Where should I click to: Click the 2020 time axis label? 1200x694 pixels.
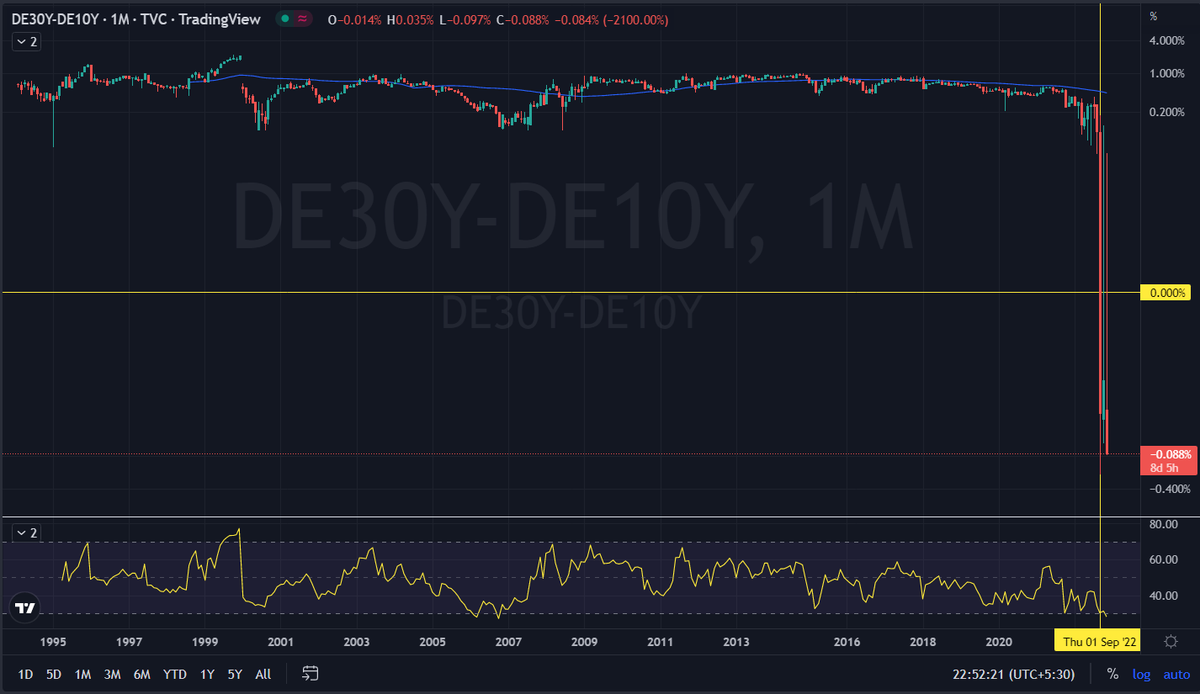[x=999, y=640]
